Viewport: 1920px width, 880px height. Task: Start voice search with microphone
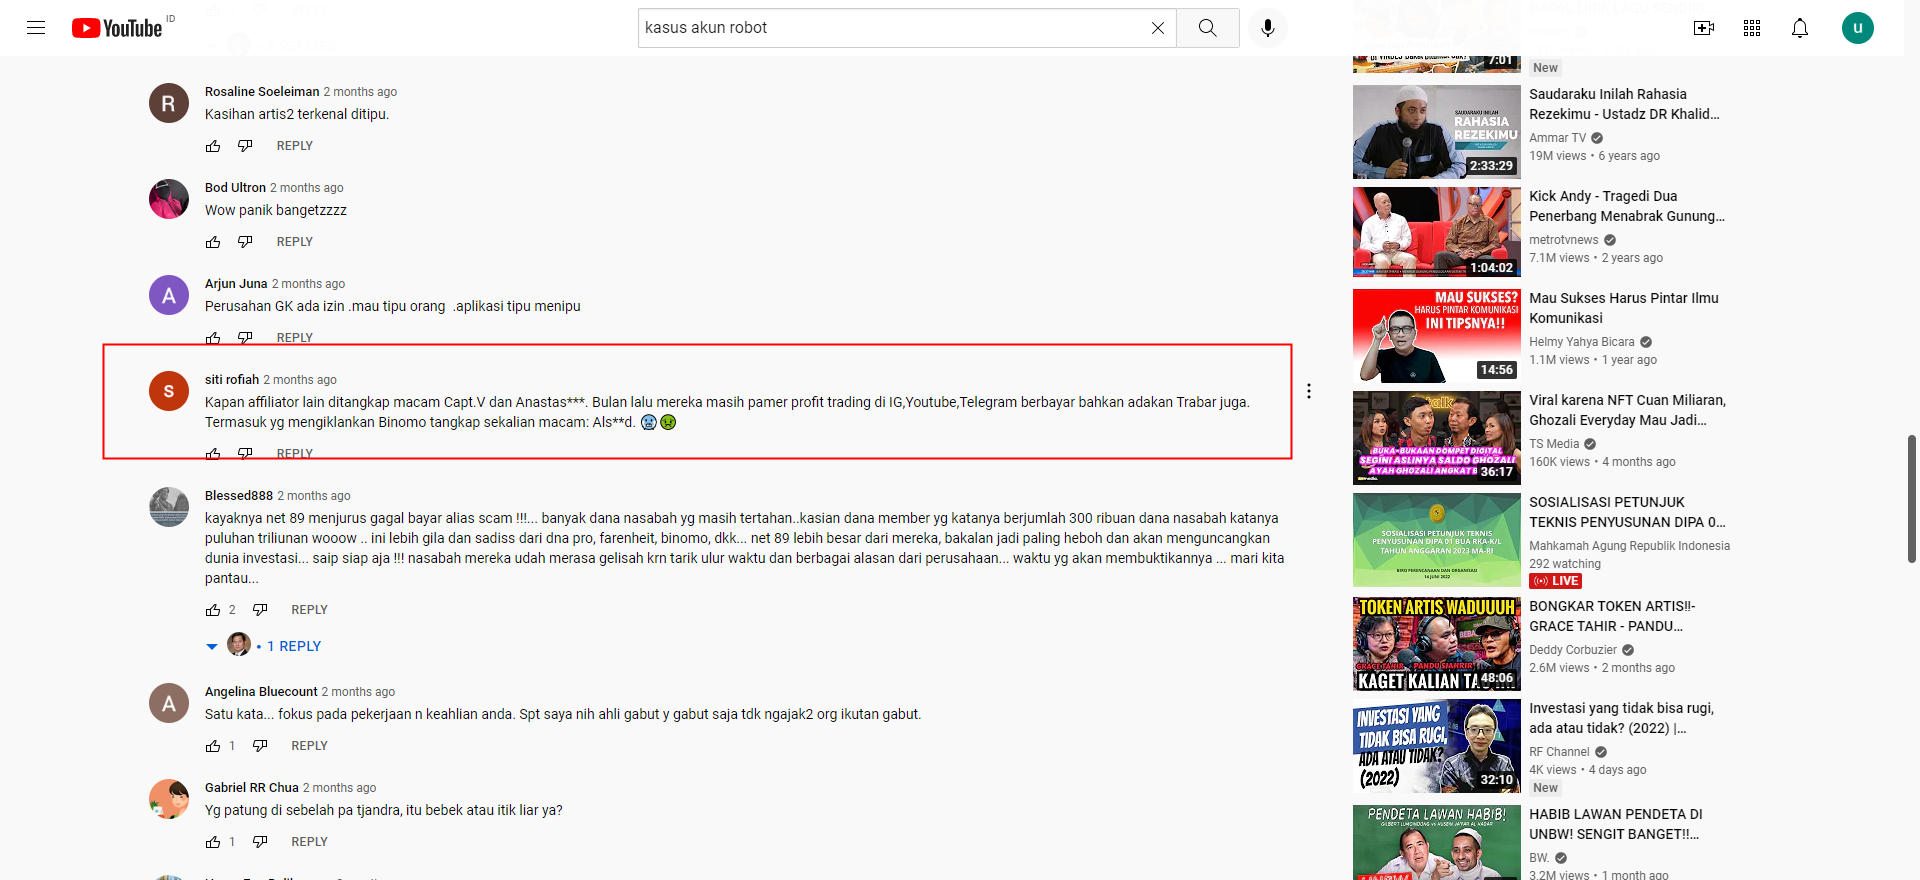[x=1267, y=28]
